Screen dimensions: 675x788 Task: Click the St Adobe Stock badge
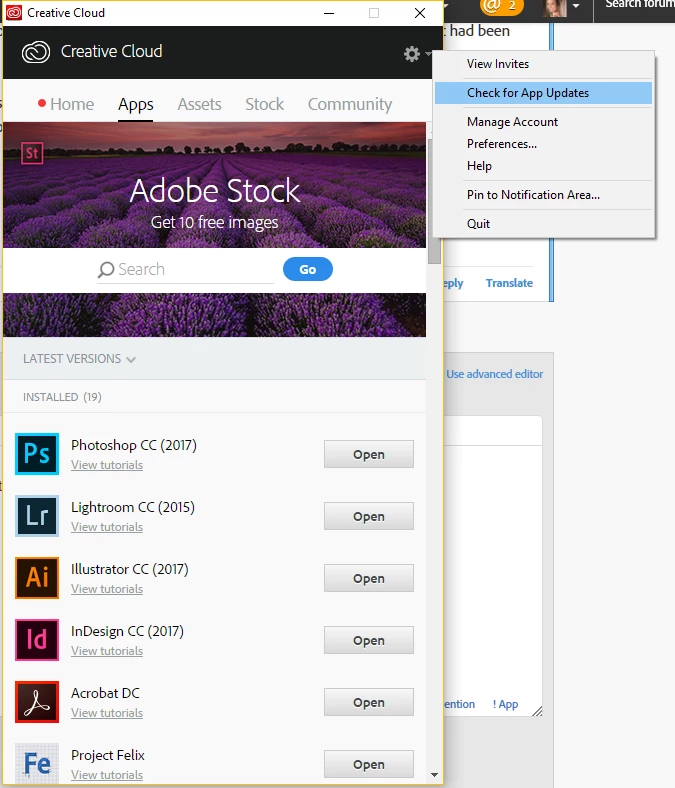(x=32, y=153)
